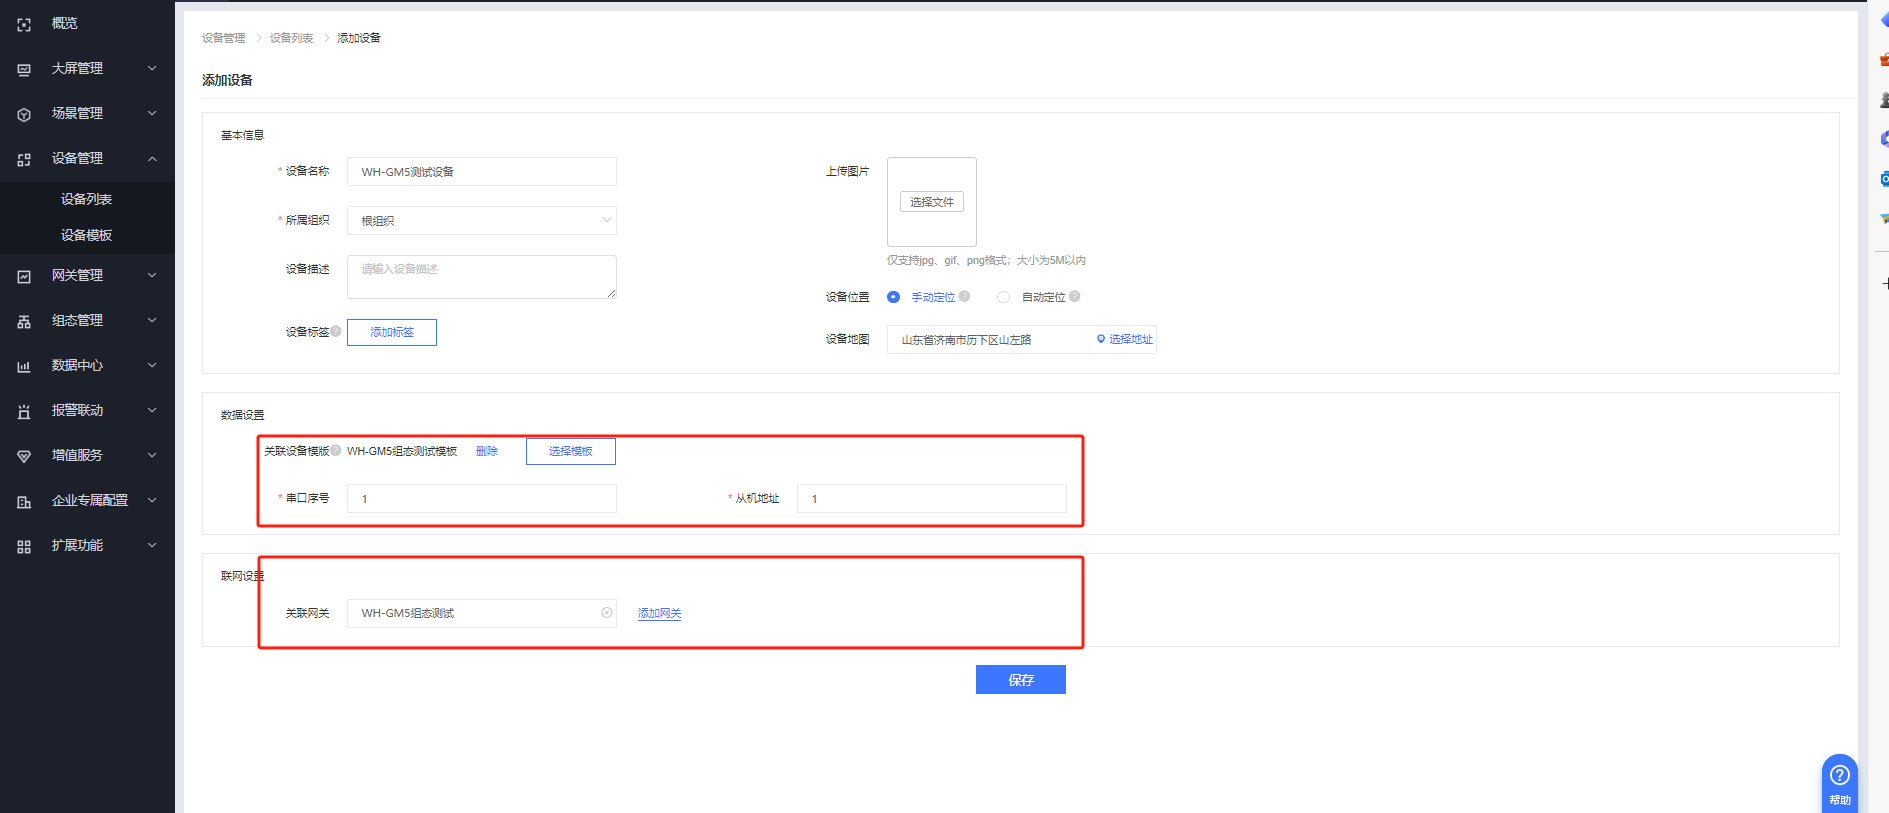Click the 网关管理 sidebar icon
1889x813 pixels.
24,276
